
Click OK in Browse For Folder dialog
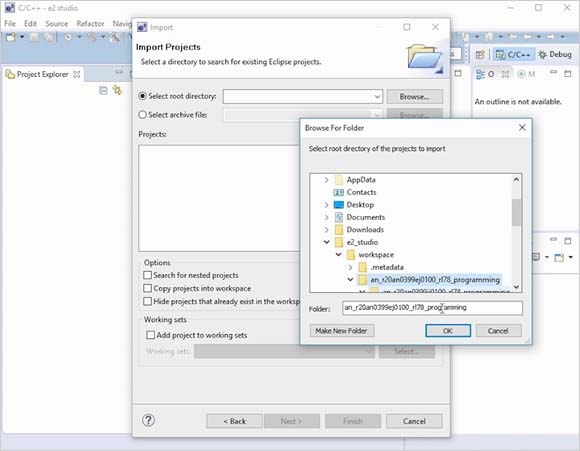point(448,331)
